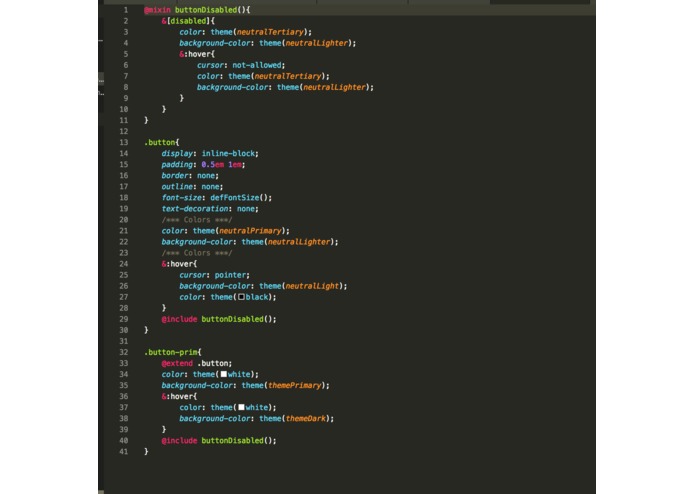Click the .button-prim{ selector

[173, 352]
